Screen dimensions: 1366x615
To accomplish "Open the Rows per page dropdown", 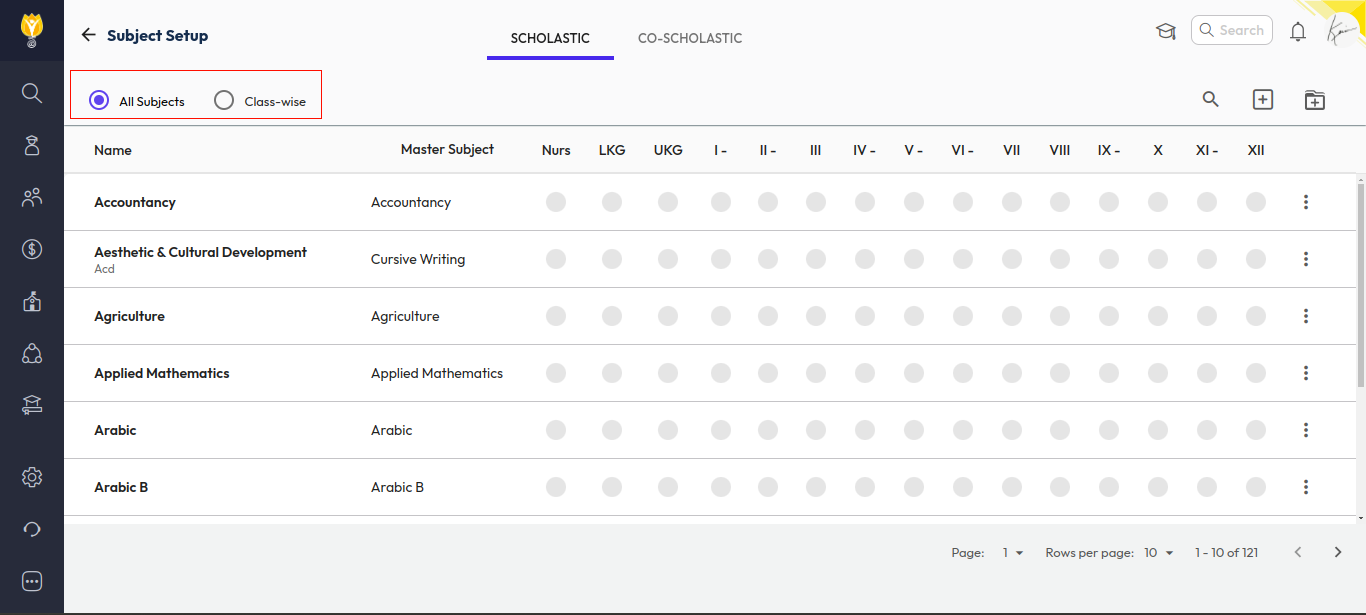I will click(x=1159, y=552).
